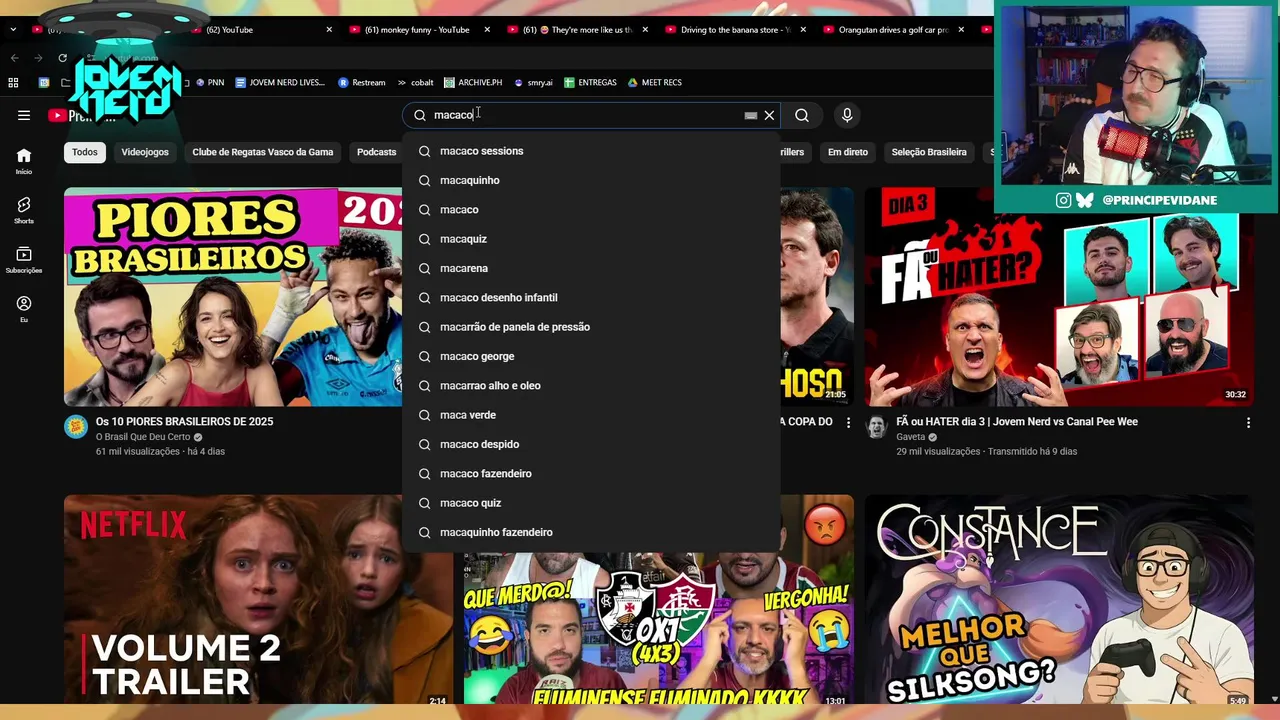Select the 'Podcasts' filter chip
Viewport: 1280px width, 720px height.
tap(376, 152)
